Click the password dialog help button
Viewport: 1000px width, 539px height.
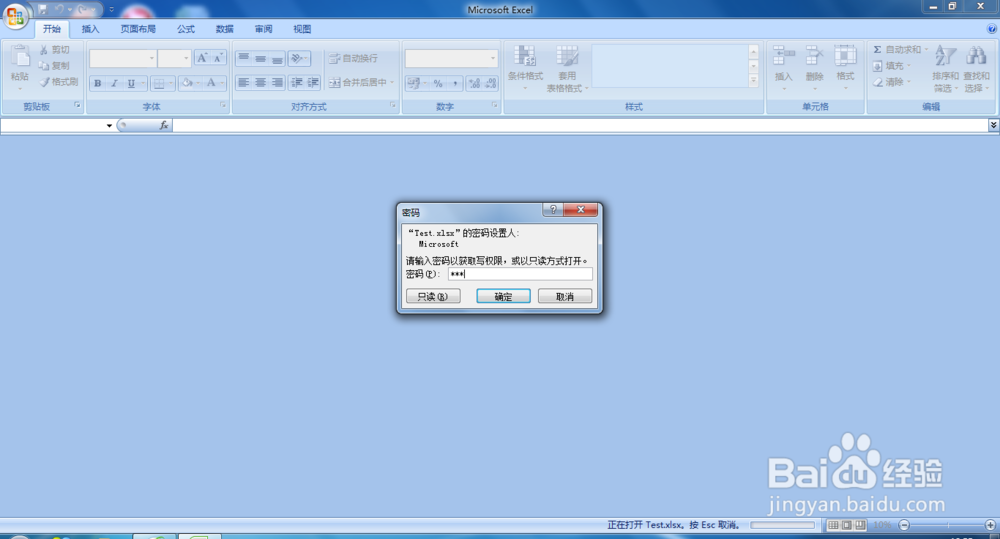click(x=553, y=210)
